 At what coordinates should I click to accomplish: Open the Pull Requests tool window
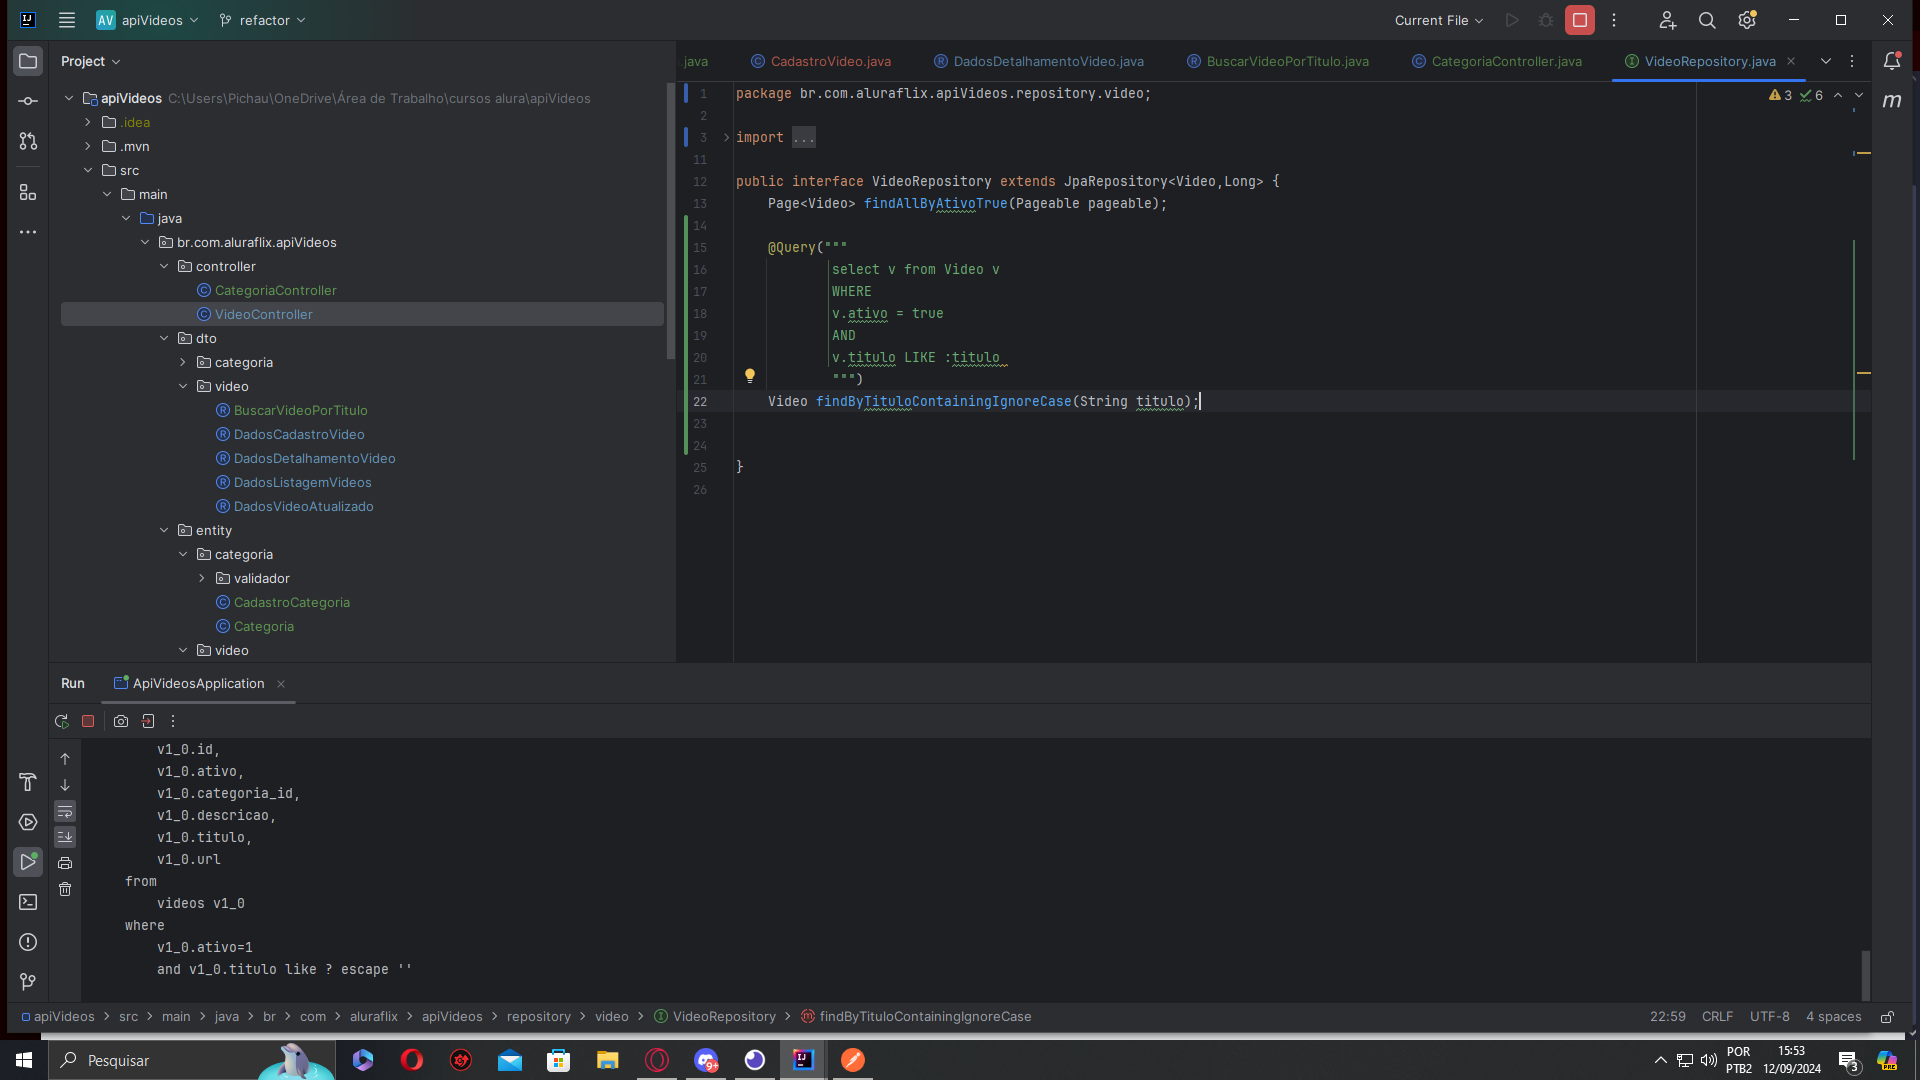click(x=28, y=142)
